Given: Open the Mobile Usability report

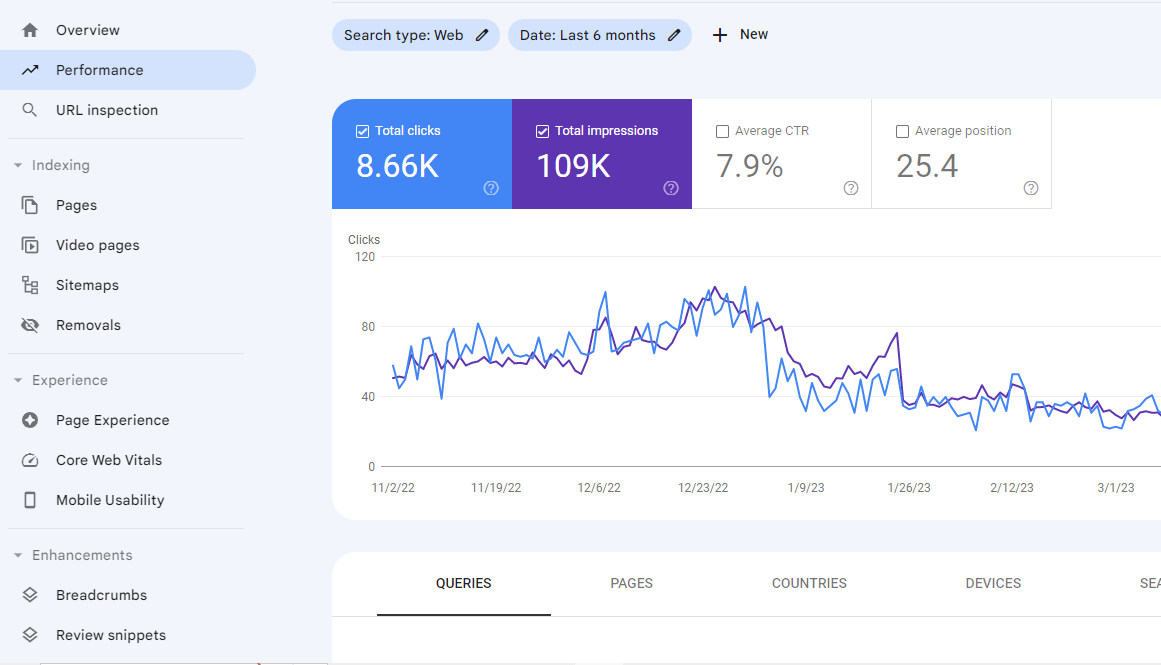Looking at the screenshot, I should tap(127, 500).
